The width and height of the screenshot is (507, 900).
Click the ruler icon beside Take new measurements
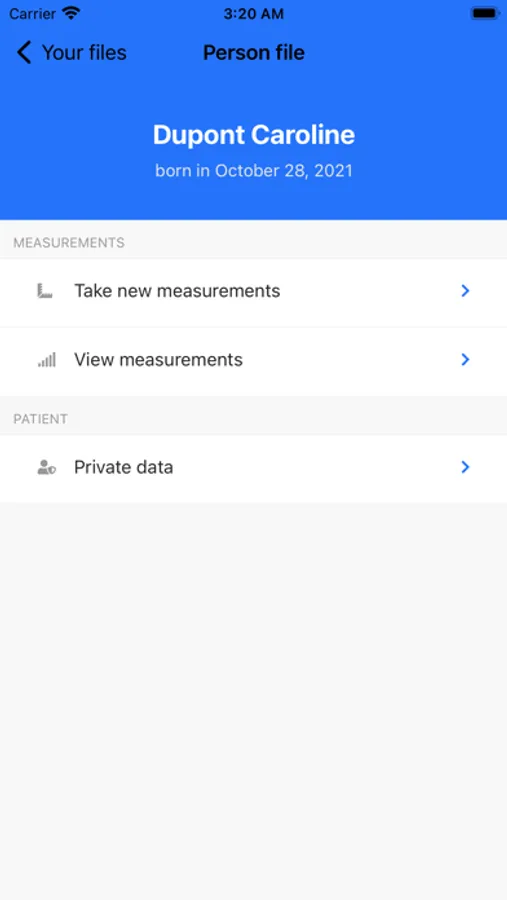(45, 291)
